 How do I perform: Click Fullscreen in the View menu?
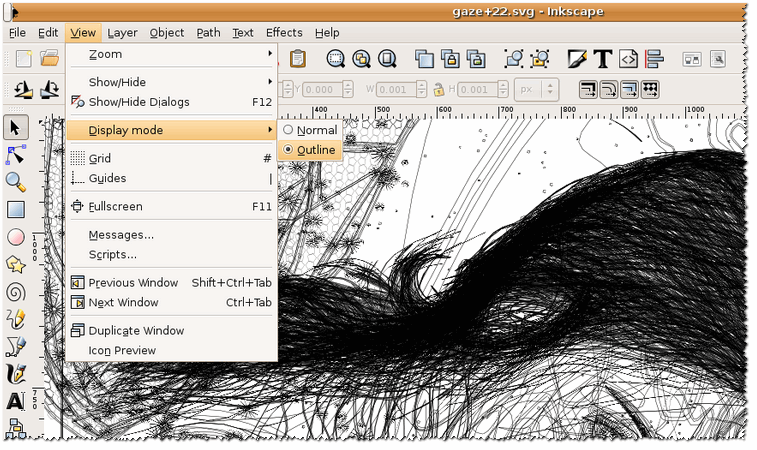click(x=115, y=207)
